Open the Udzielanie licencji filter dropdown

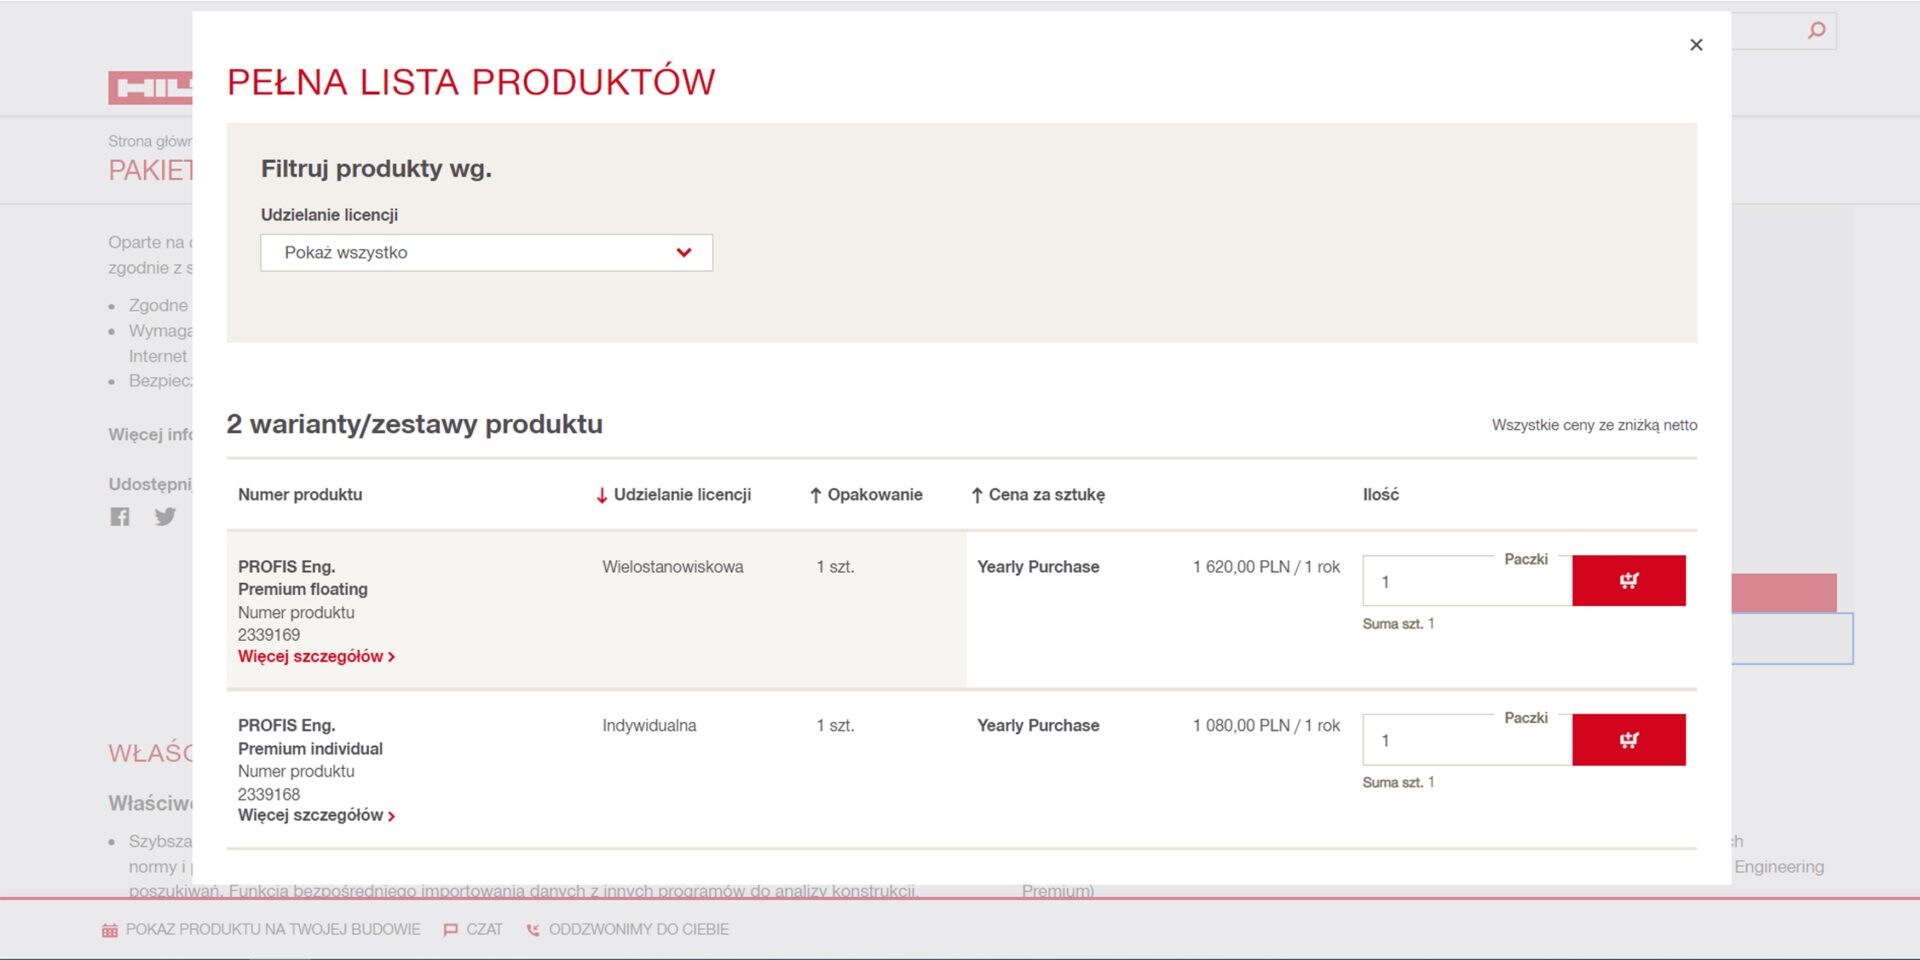click(x=486, y=253)
